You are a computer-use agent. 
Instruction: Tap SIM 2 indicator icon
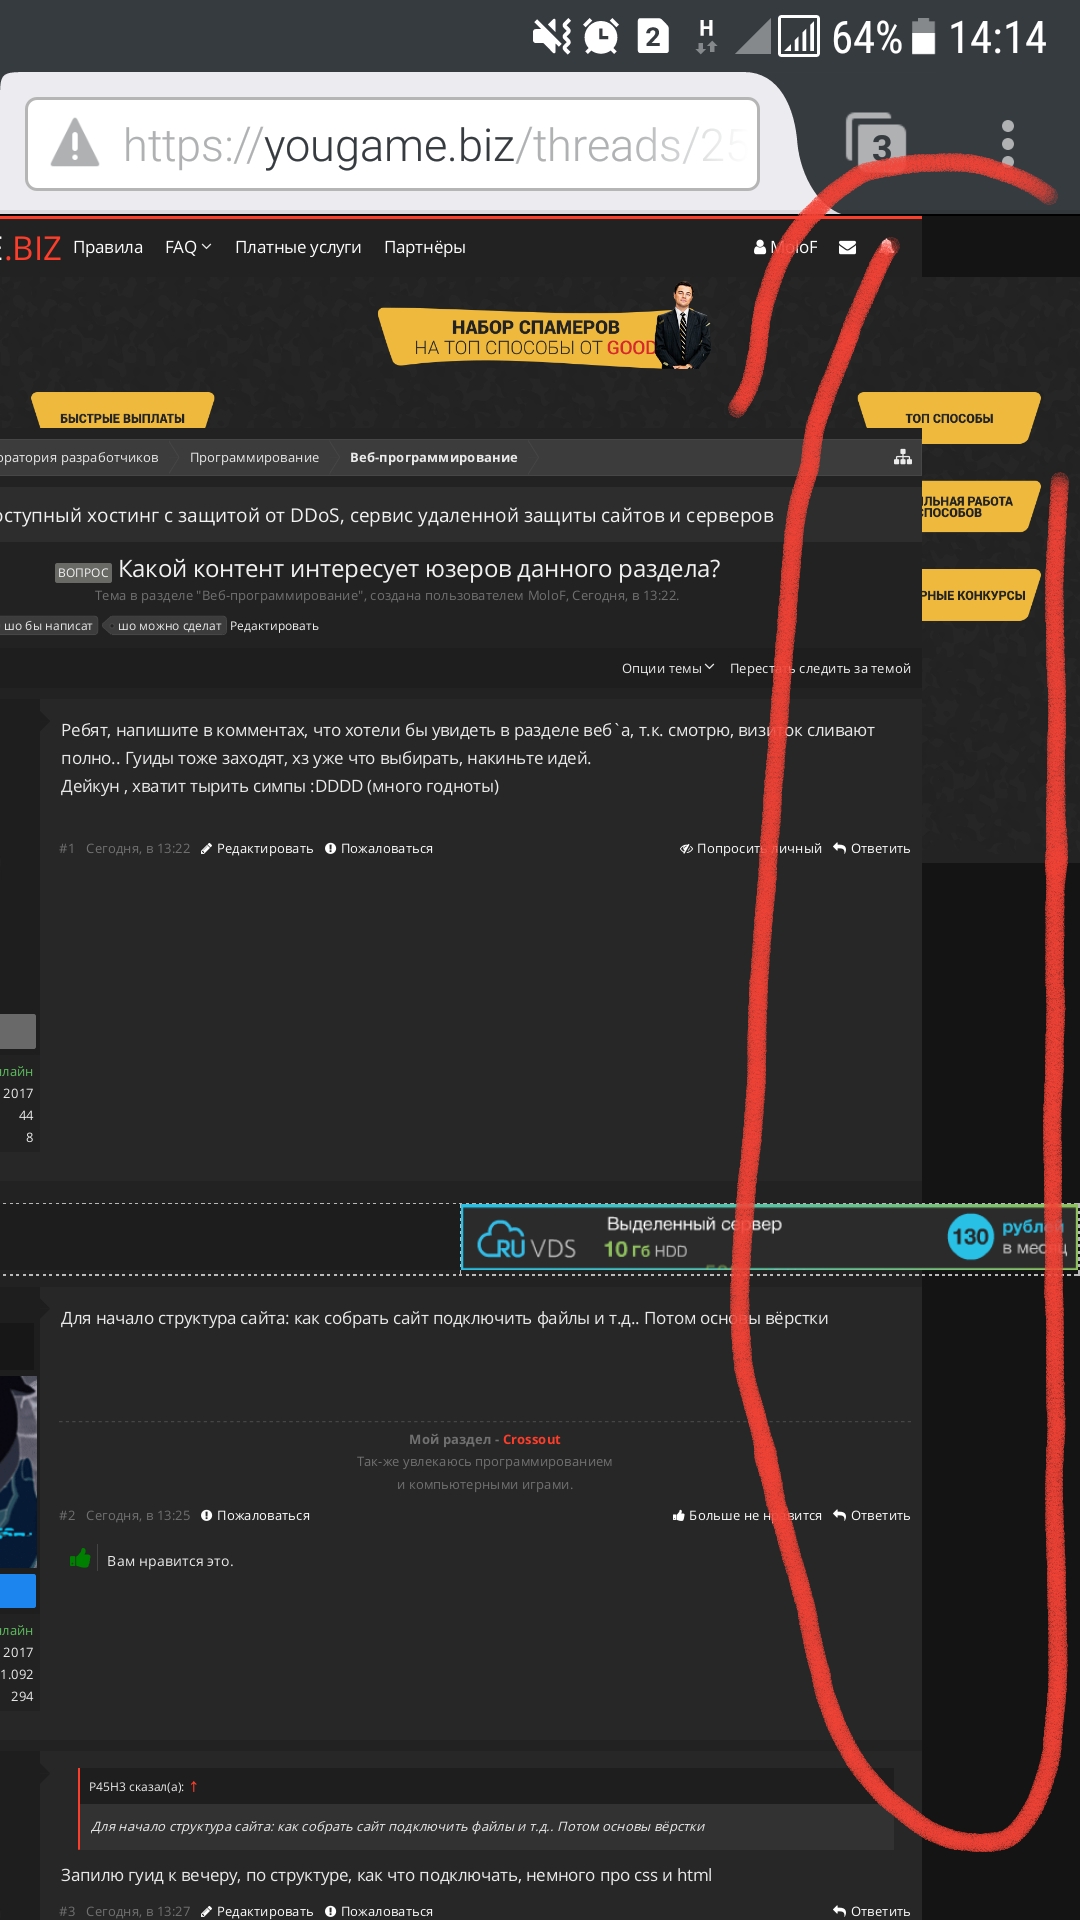[652, 37]
